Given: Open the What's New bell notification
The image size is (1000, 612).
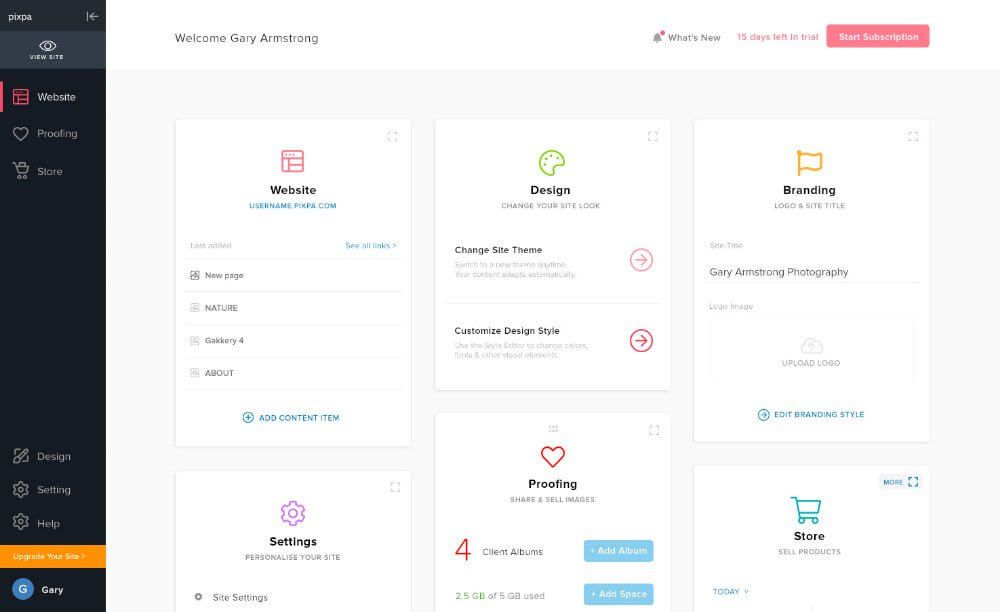Looking at the screenshot, I should point(658,37).
